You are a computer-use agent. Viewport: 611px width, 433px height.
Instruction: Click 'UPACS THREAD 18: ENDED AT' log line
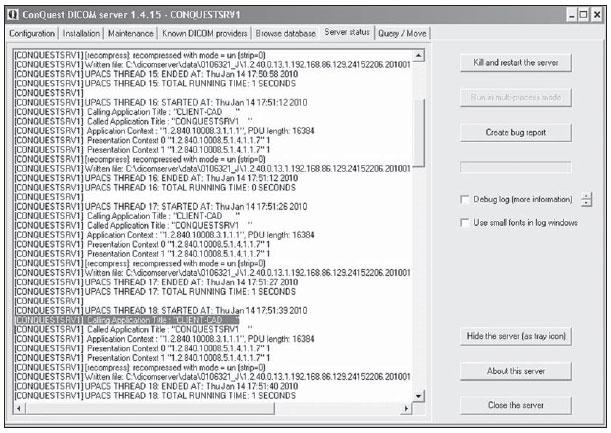point(156,386)
